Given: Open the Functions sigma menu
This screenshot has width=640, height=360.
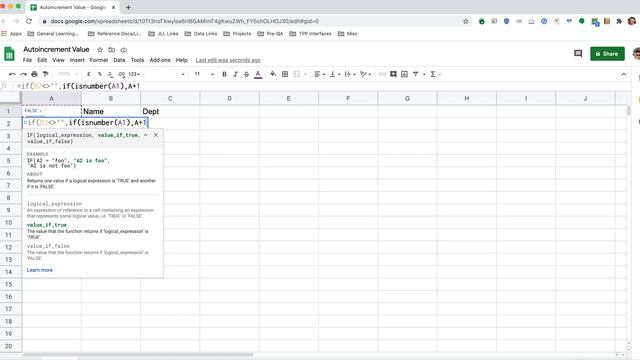Looking at the screenshot, I should [433, 74].
